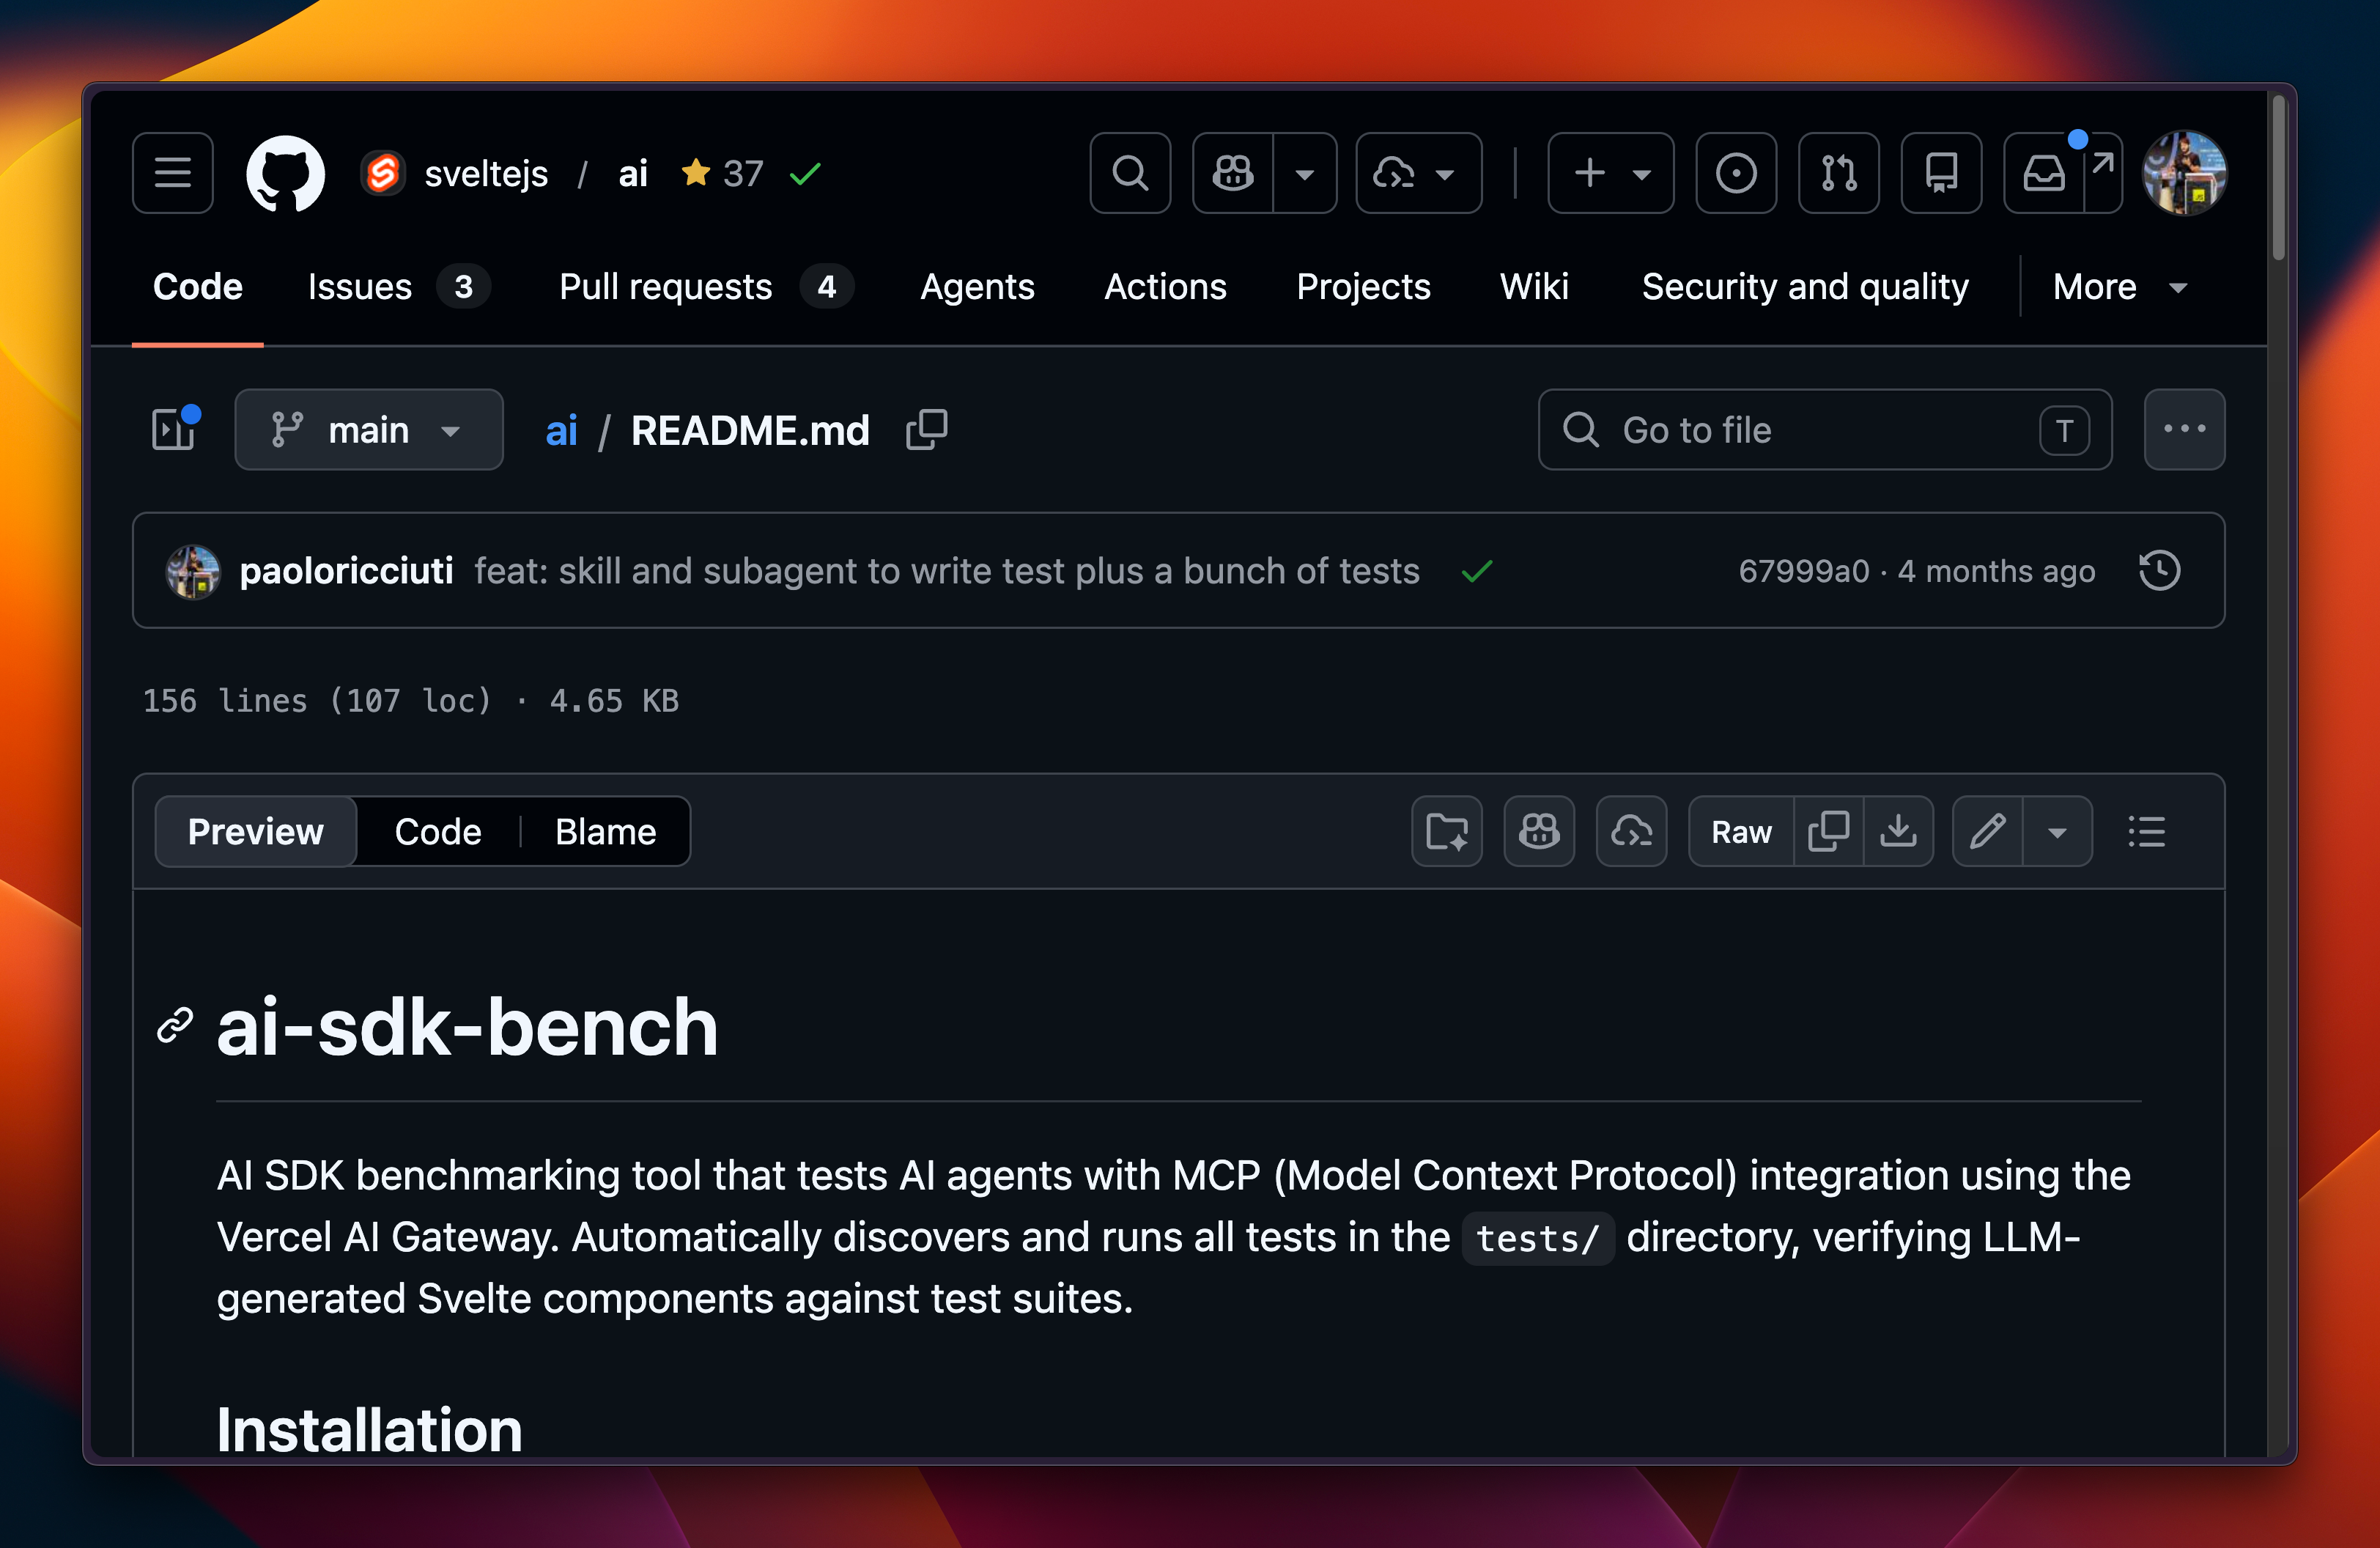Open notifications in new tab arrow
This screenshot has height=1548, width=2380.
(x=2103, y=173)
